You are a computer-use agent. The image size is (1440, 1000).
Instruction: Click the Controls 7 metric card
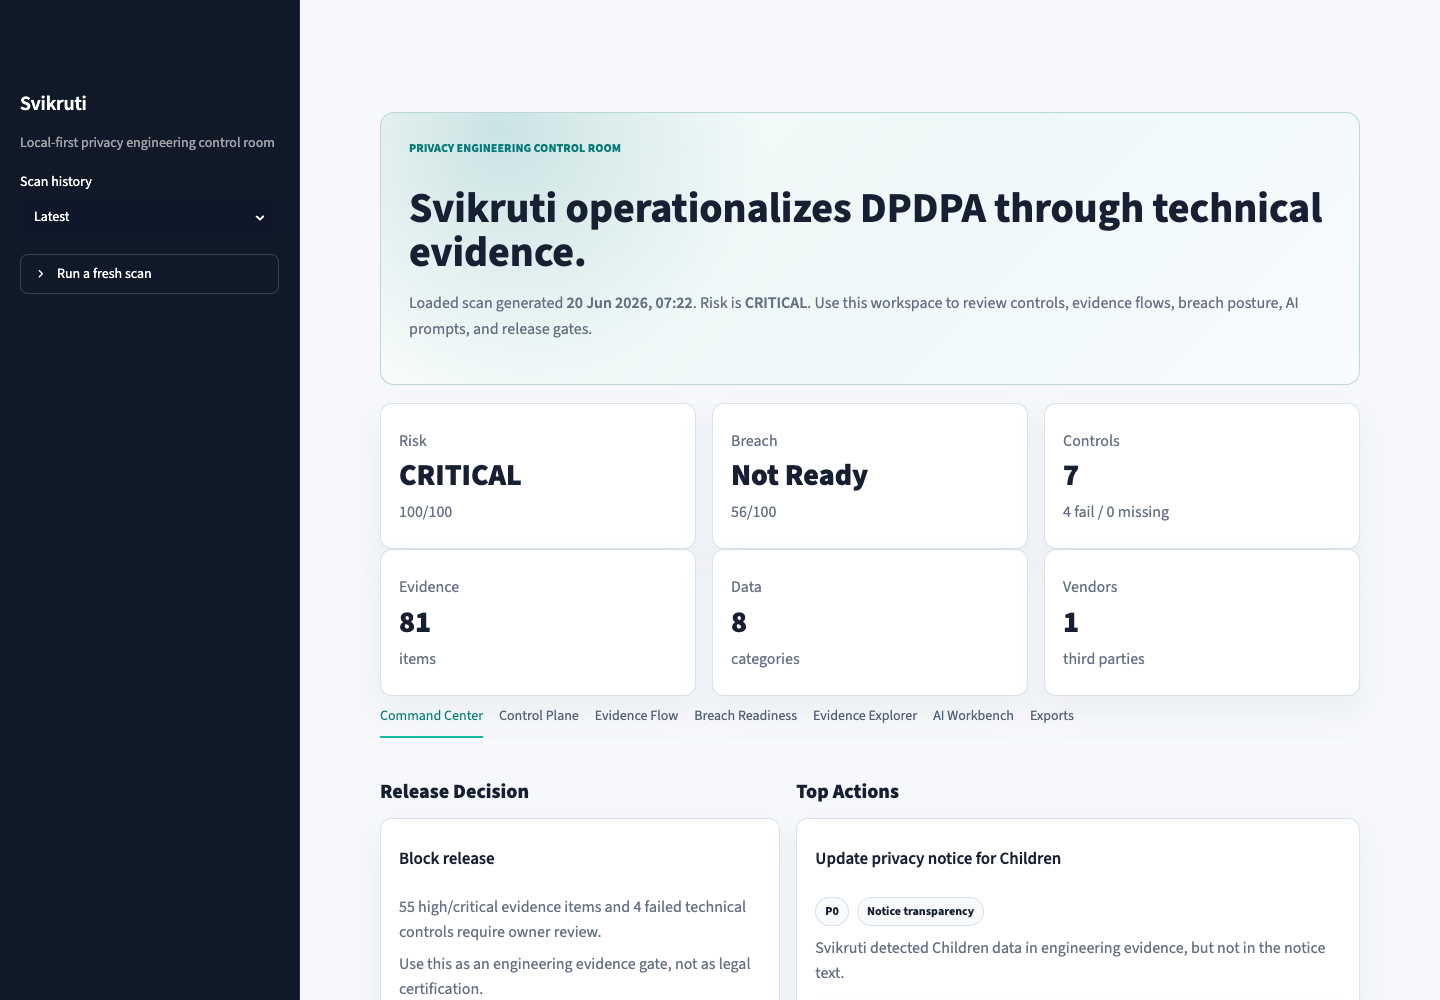tap(1202, 476)
